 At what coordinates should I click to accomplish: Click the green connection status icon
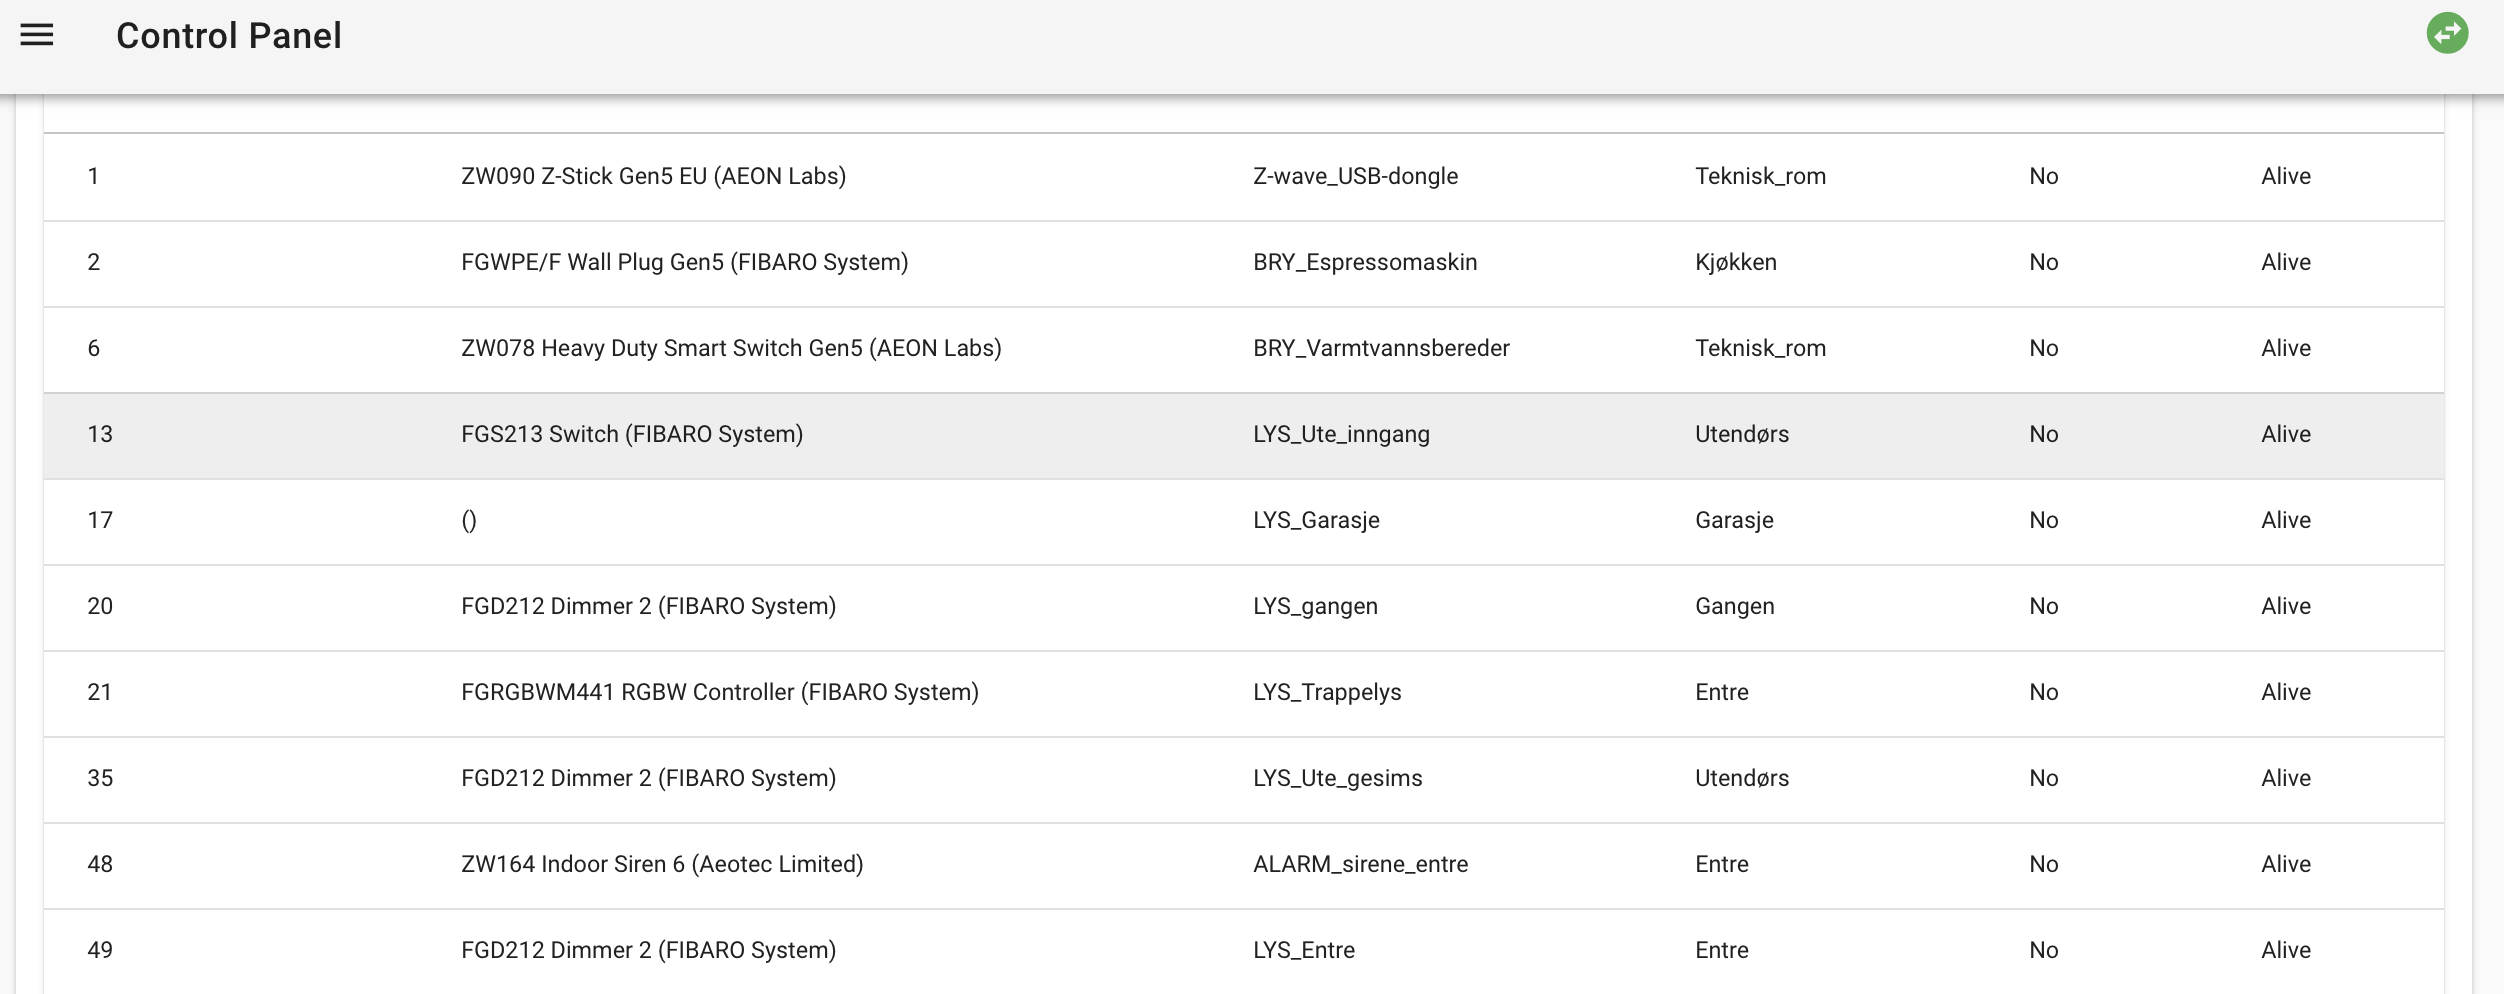click(2447, 33)
